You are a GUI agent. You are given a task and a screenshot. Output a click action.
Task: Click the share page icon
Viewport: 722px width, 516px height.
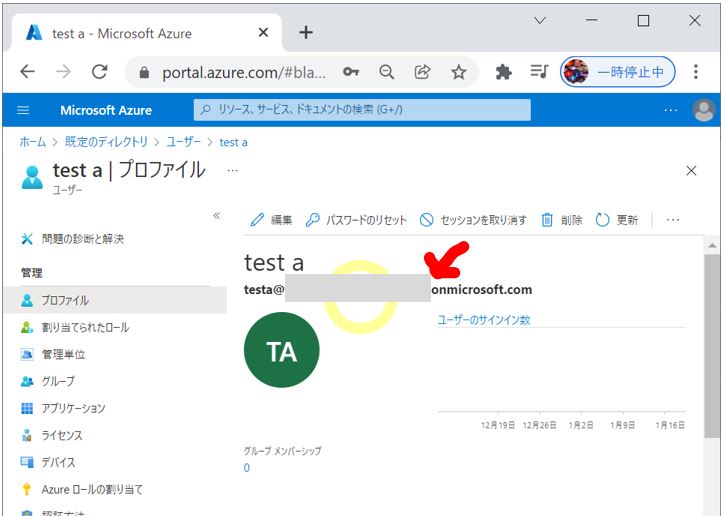[422, 72]
